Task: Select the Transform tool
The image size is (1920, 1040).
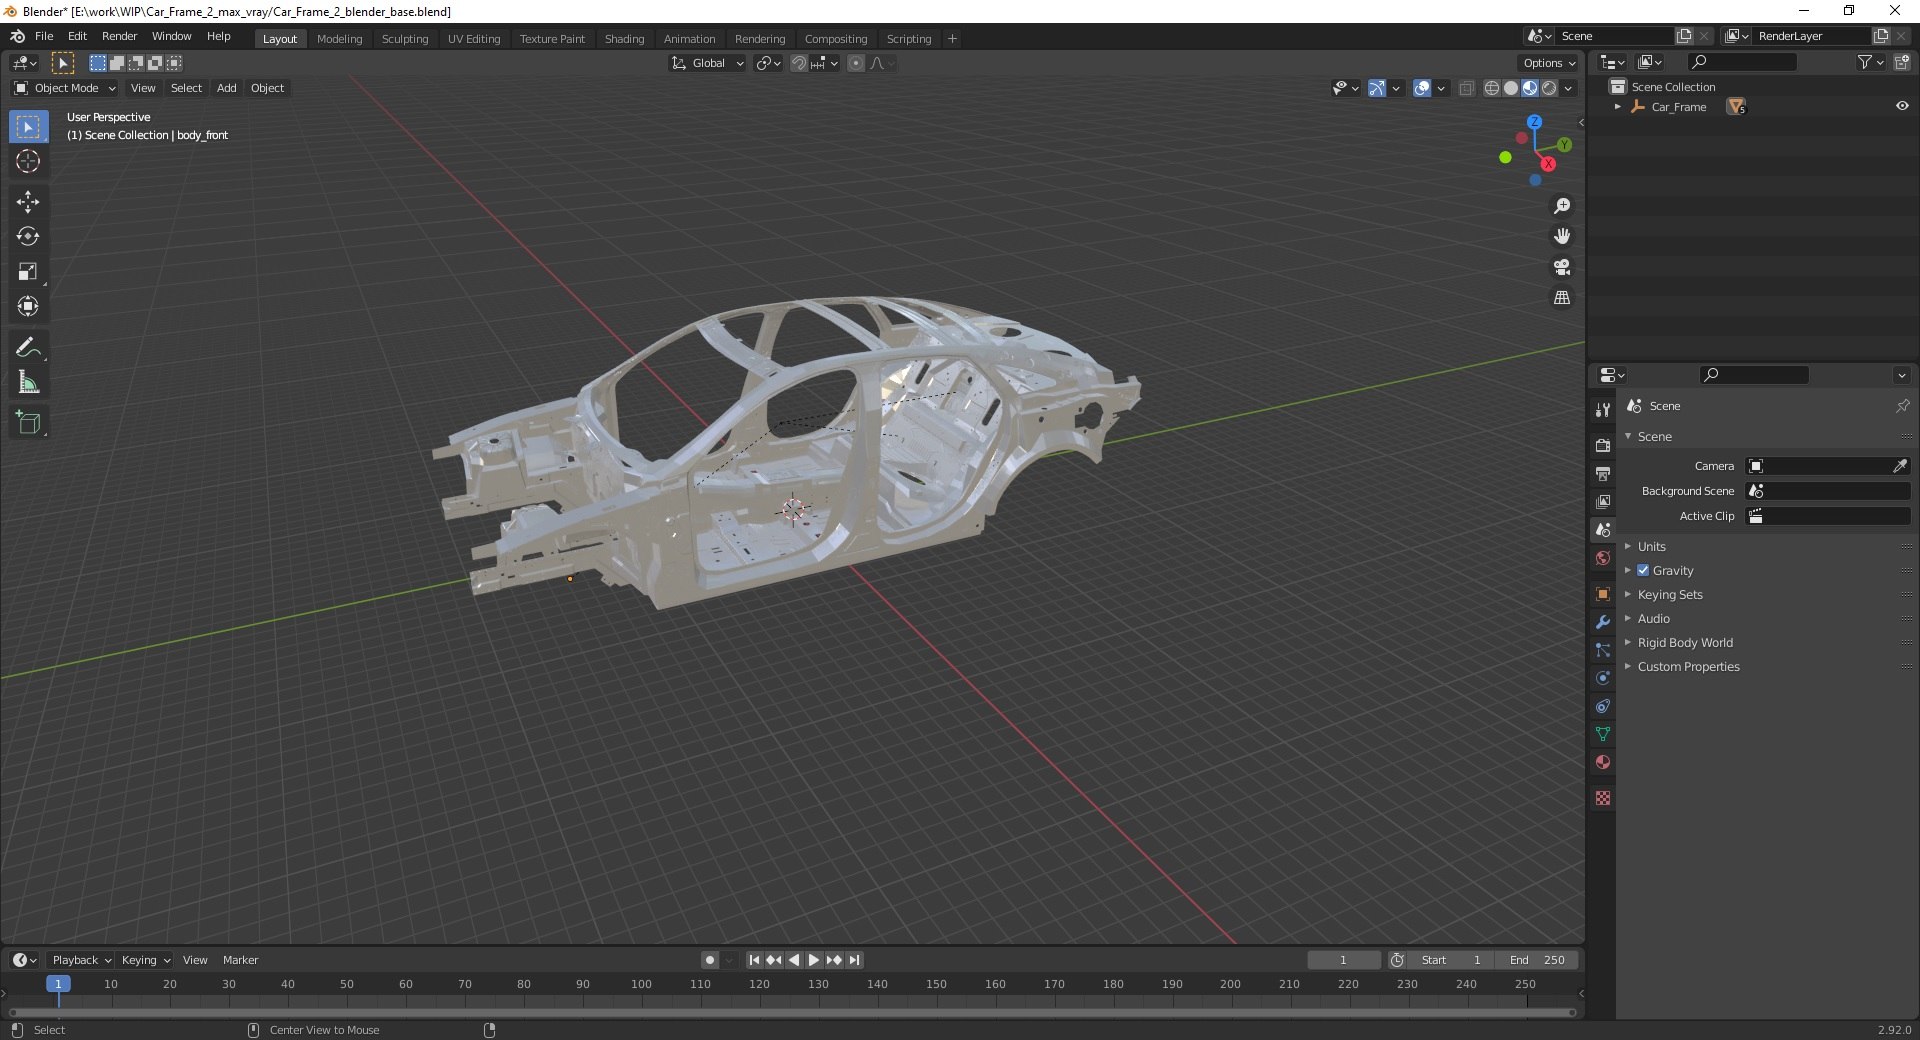Action: click(x=28, y=307)
